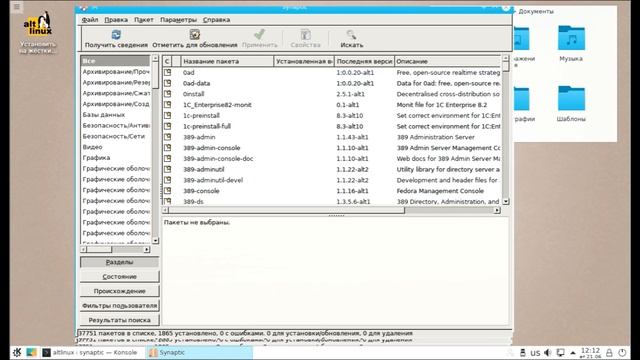This screenshot has width=640, height=360.
Task: Open the Шаблоны folder in file manager
Action: coord(571,103)
